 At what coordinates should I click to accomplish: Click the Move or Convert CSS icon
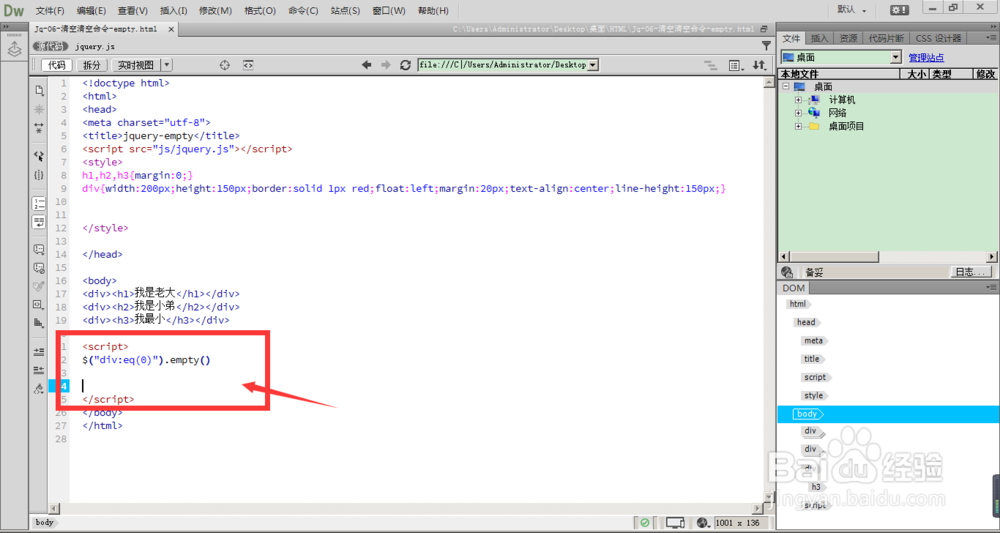39,323
